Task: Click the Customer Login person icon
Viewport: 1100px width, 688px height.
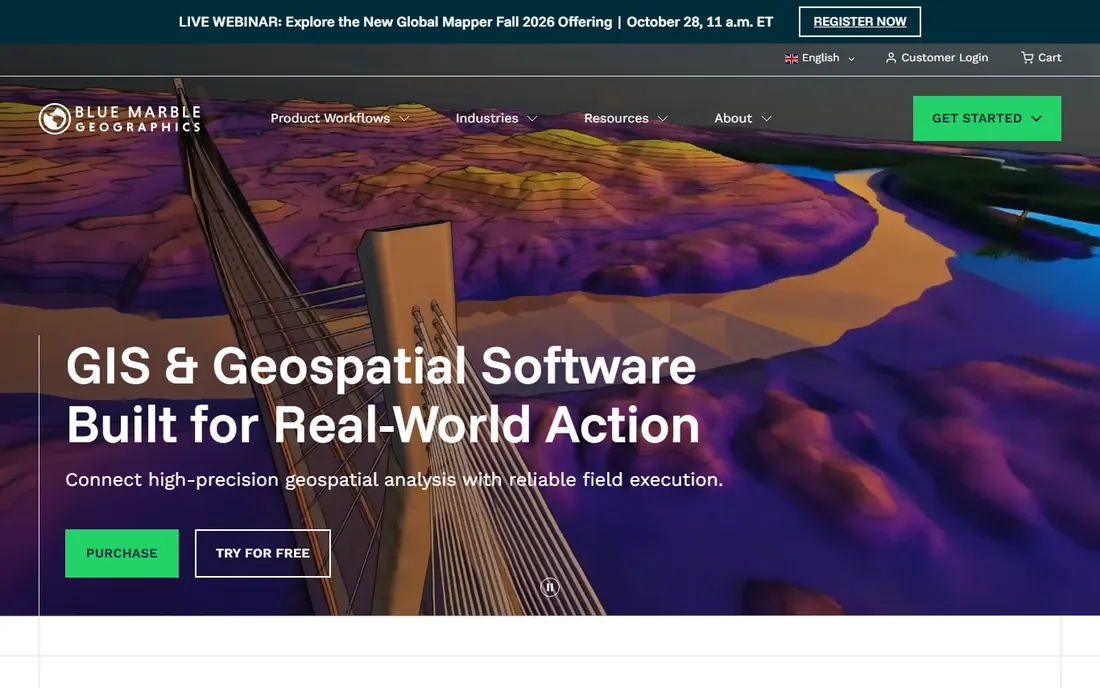Action: (891, 58)
